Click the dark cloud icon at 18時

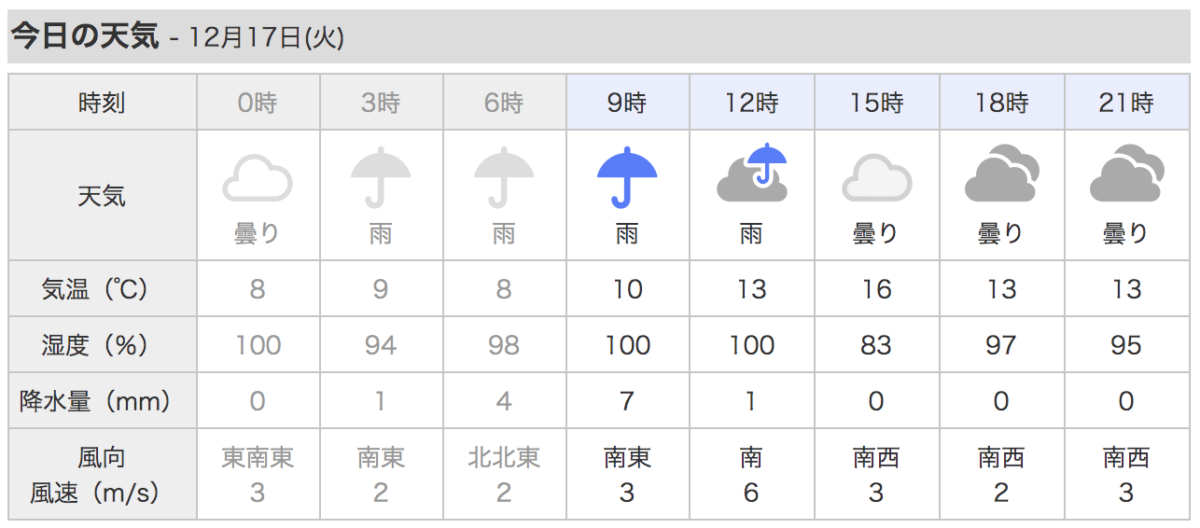(1001, 173)
